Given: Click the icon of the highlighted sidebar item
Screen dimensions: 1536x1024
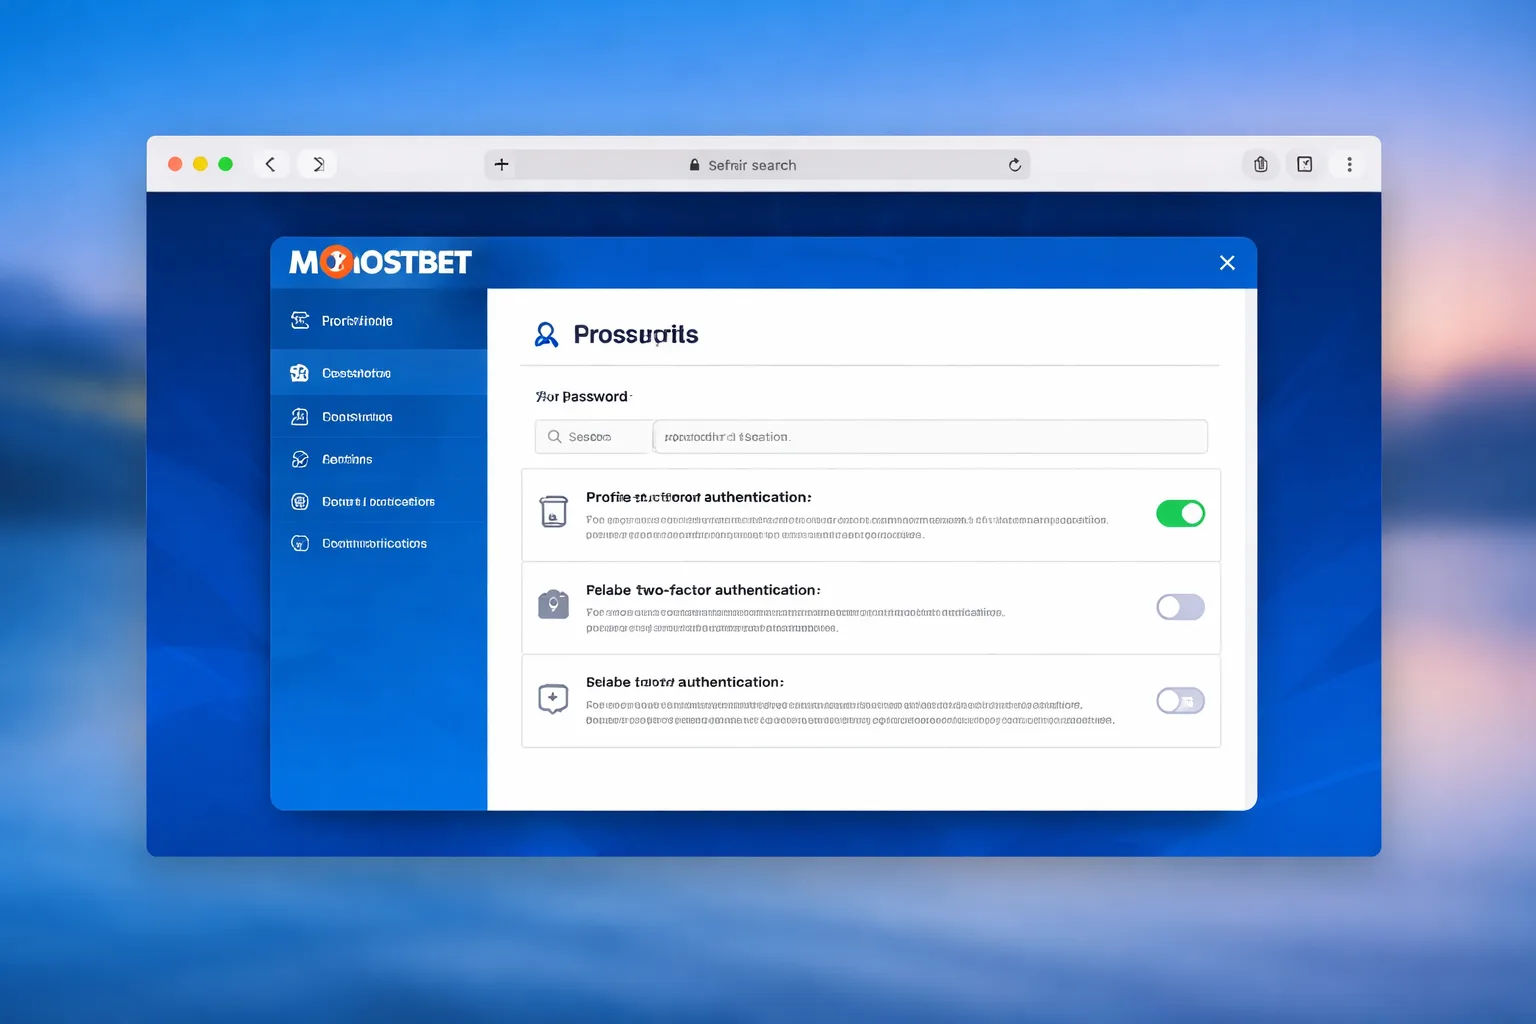Looking at the screenshot, I should pos(299,373).
